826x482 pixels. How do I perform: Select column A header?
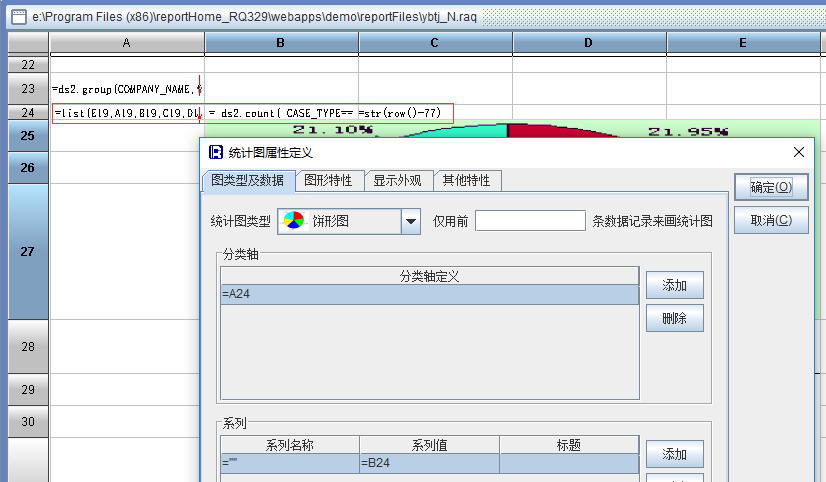pos(126,43)
